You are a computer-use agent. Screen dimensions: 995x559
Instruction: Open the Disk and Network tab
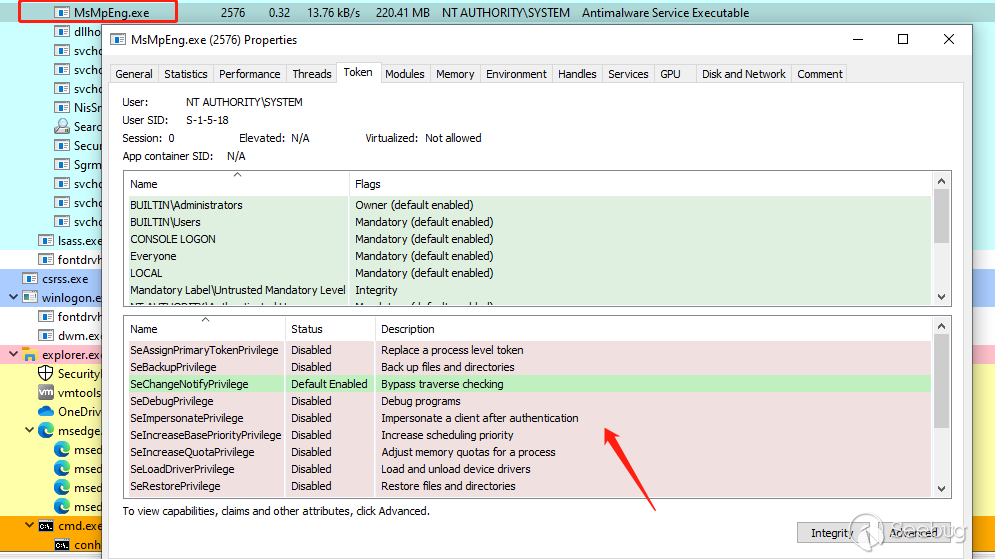coord(743,74)
